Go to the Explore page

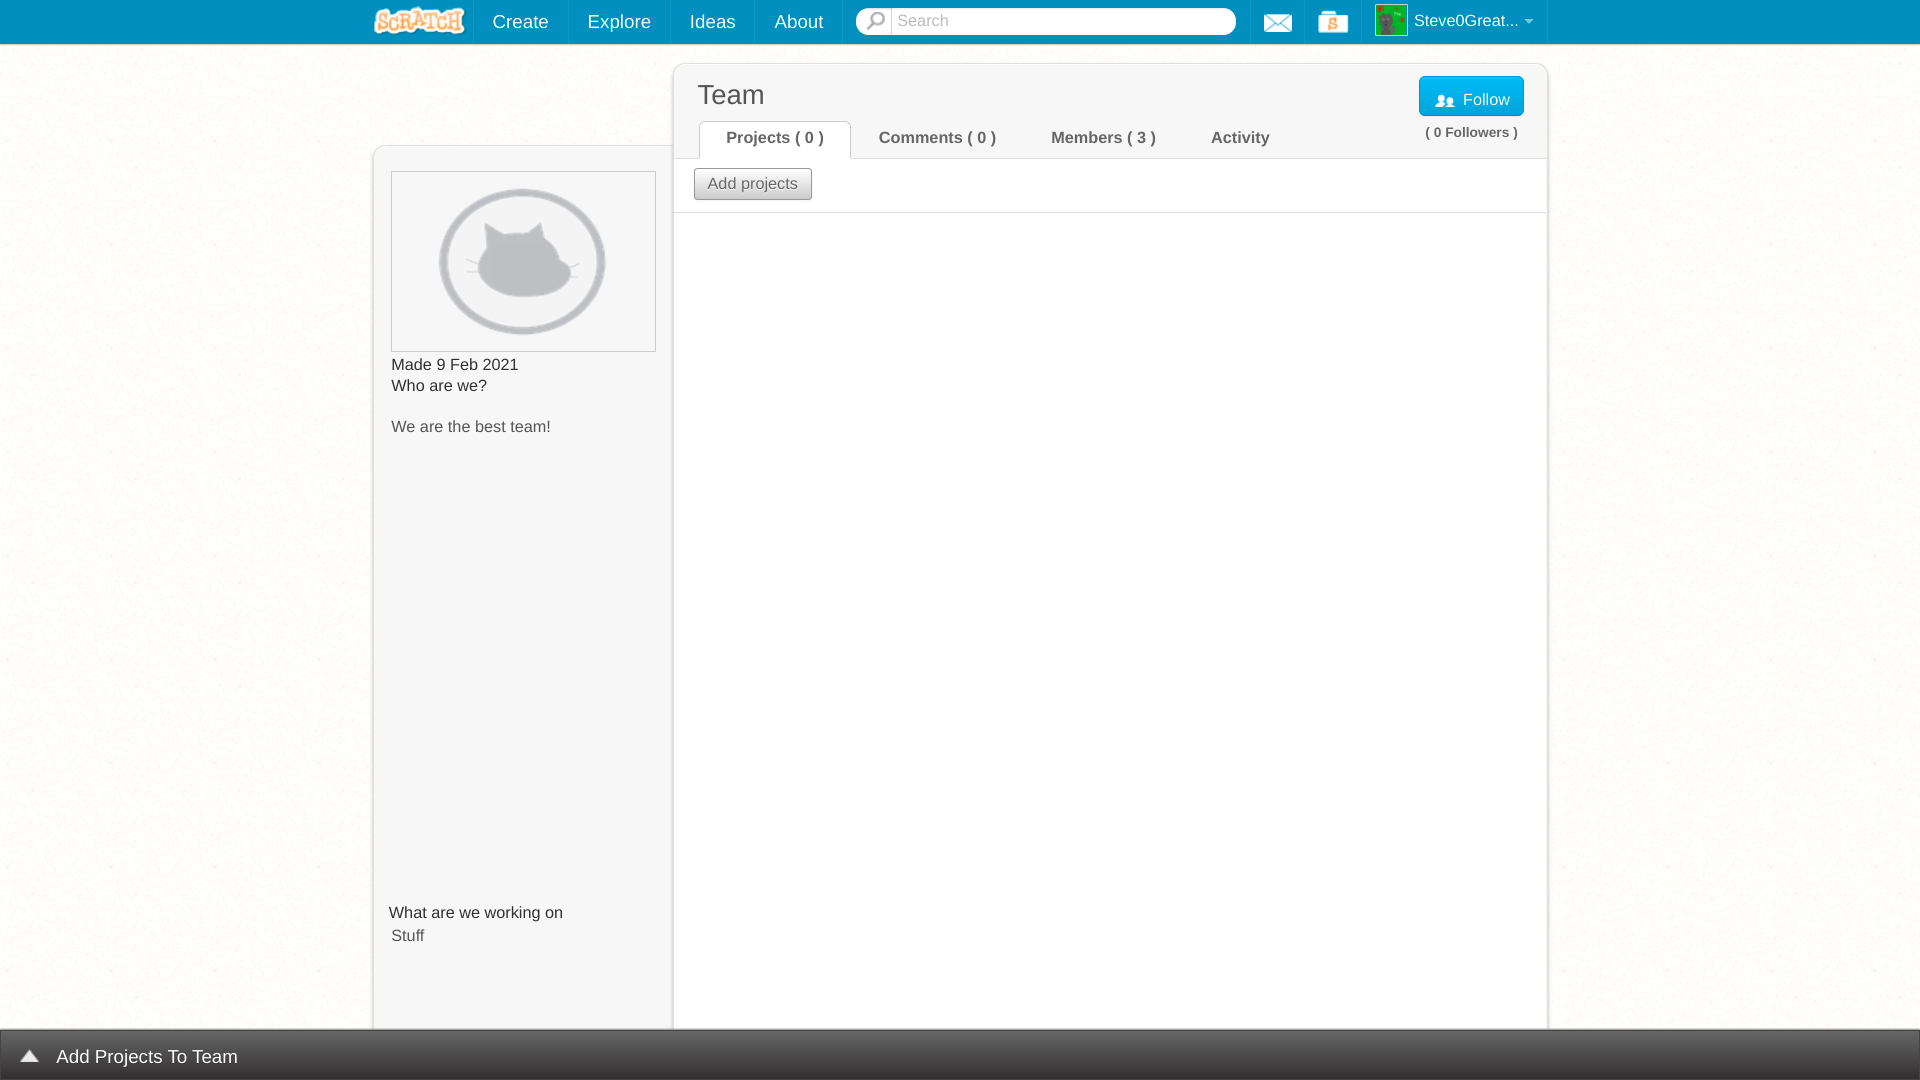tap(618, 22)
